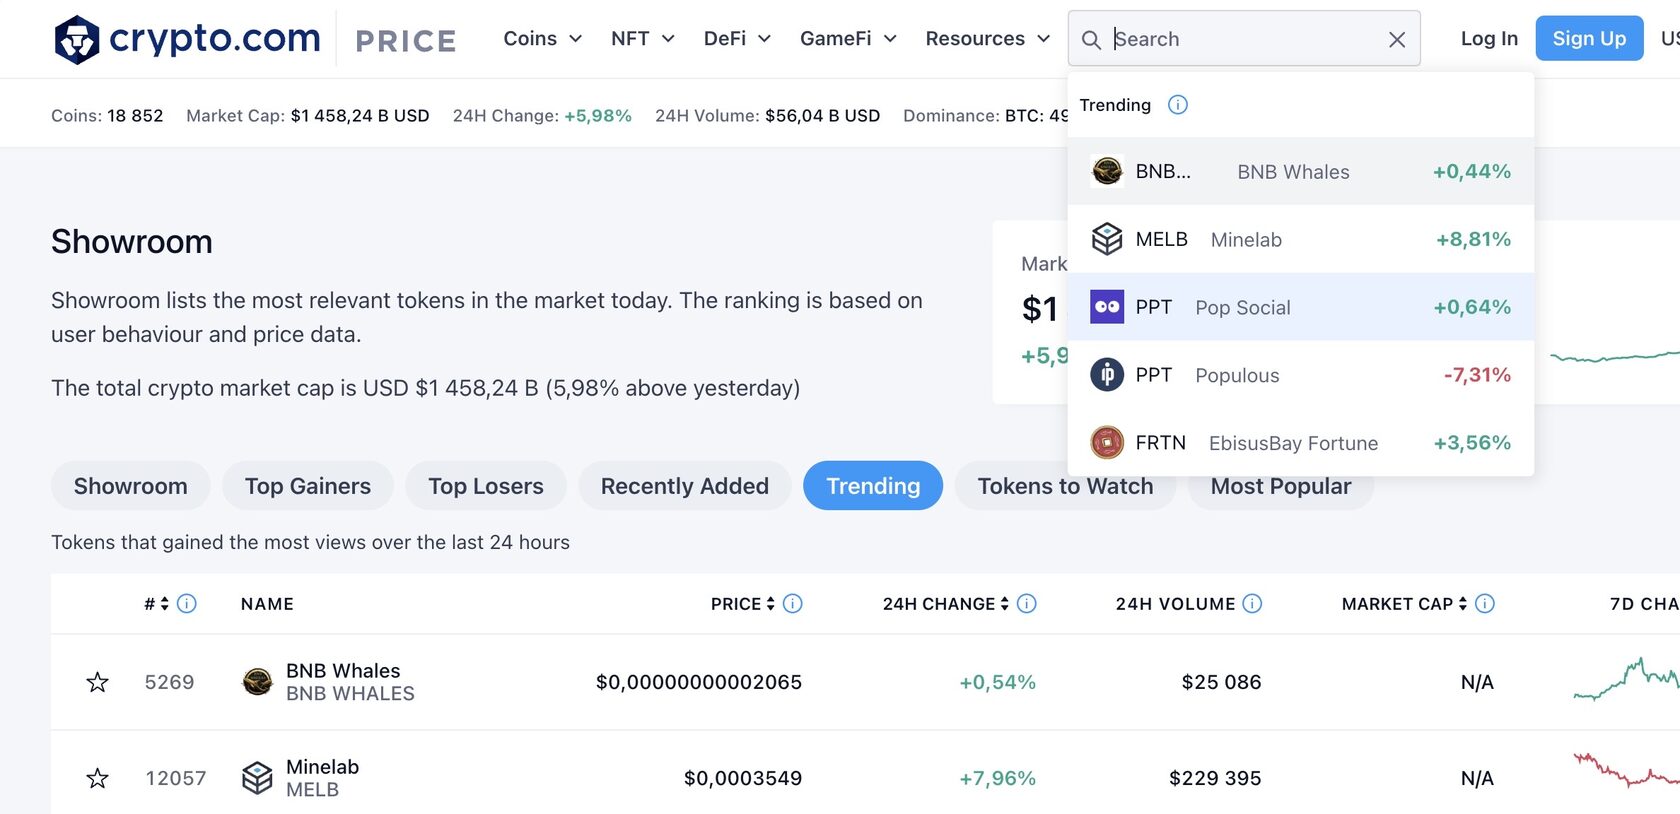Click the 24H Volume $56,04 B USD stat
The image size is (1680, 814).
pyautogui.click(x=768, y=116)
